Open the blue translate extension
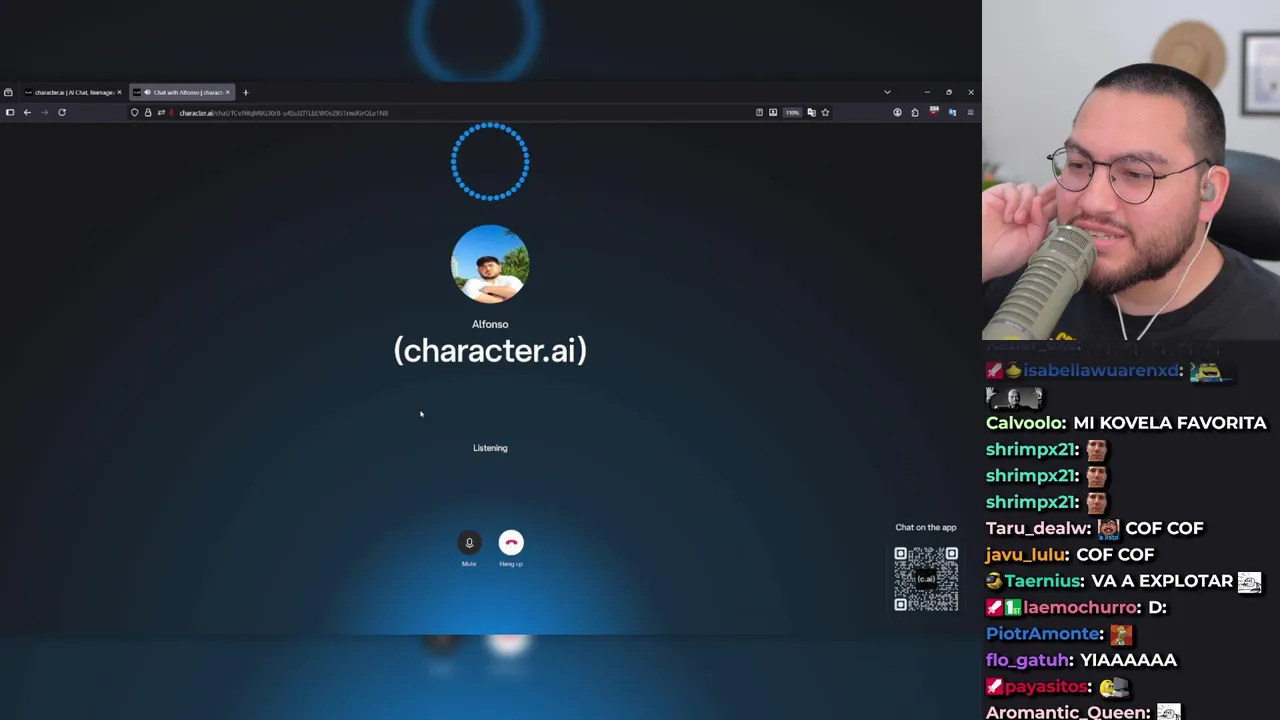Image resolution: width=1280 pixels, height=720 pixels. tap(952, 112)
